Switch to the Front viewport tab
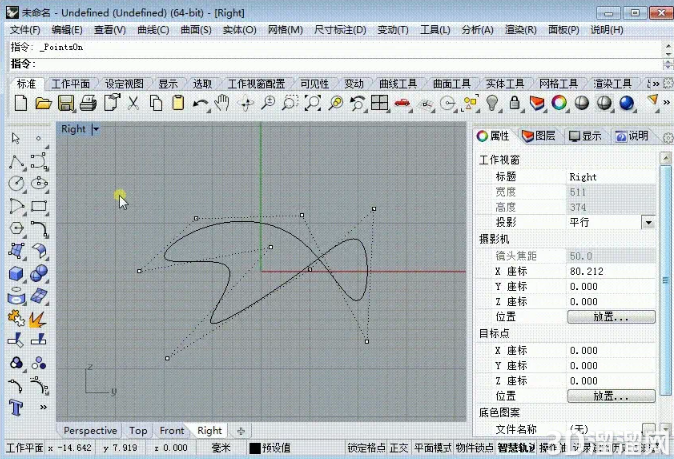This screenshot has height=459, width=674. click(x=172, y=430)
